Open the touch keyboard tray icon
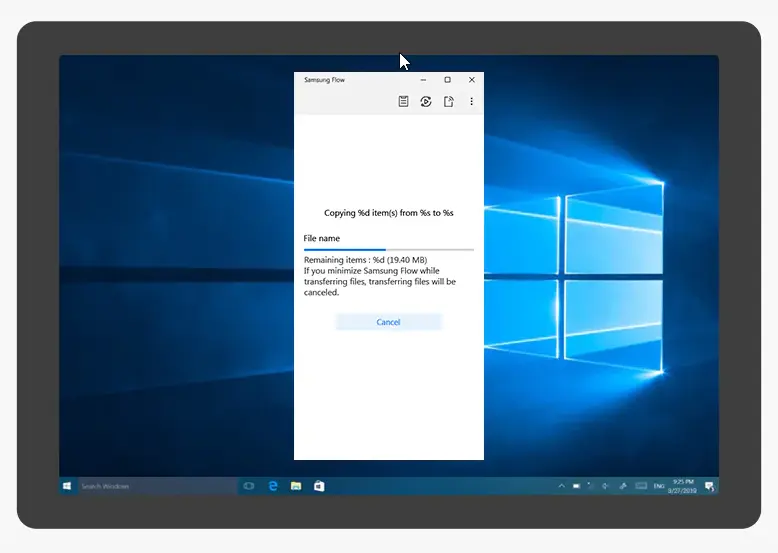Viewport: 778px width, 553px height. (641, 486)
